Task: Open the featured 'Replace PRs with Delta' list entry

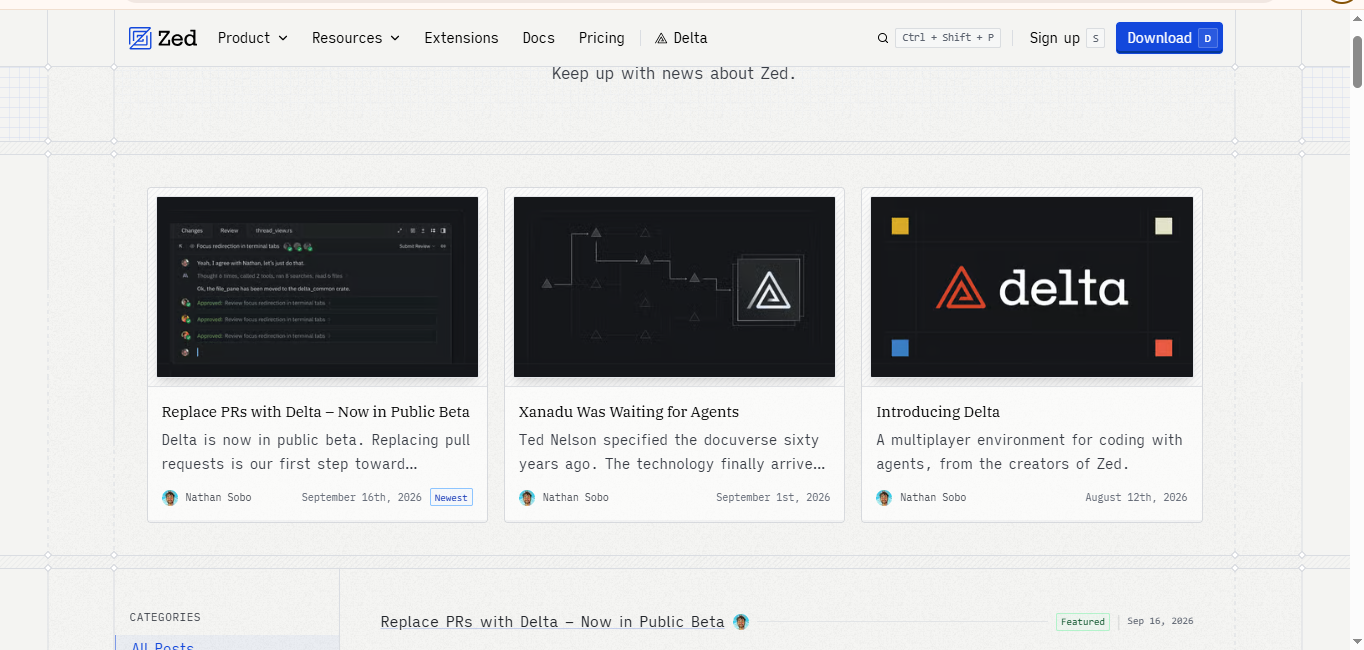Action: pos(552,622)
